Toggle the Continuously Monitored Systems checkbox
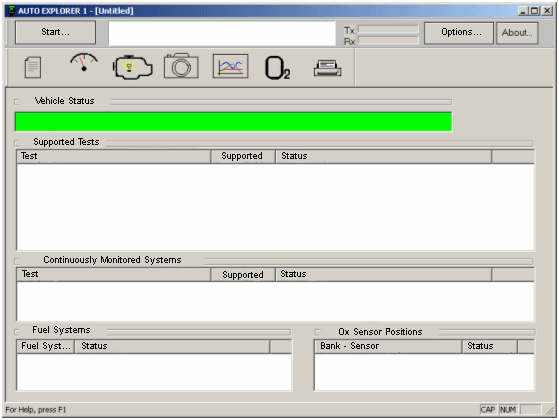The width and height of the screenshot is (559, 420). pos(17,261)
